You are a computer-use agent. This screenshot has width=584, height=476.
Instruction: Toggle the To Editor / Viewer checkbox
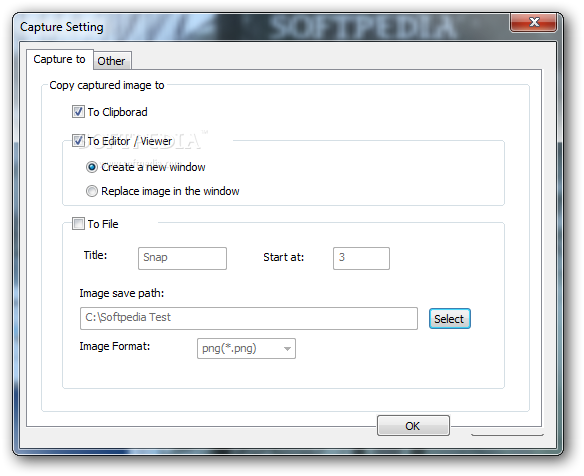point(78,141)
